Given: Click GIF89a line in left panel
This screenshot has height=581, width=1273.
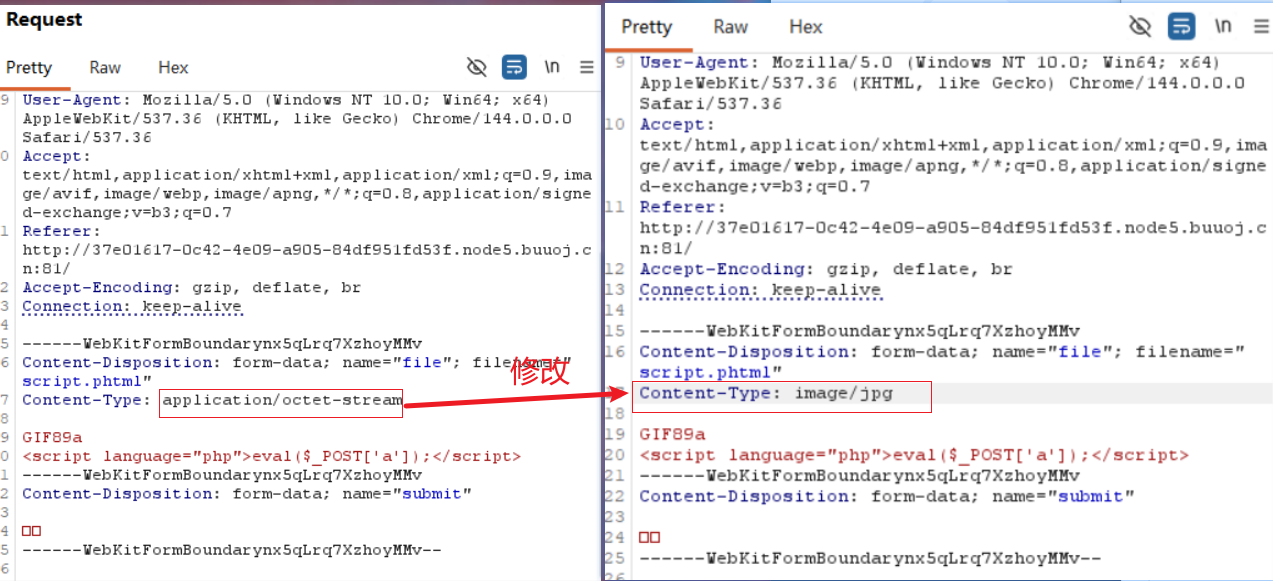Looking at the screenshot, I should click(52, 438).
